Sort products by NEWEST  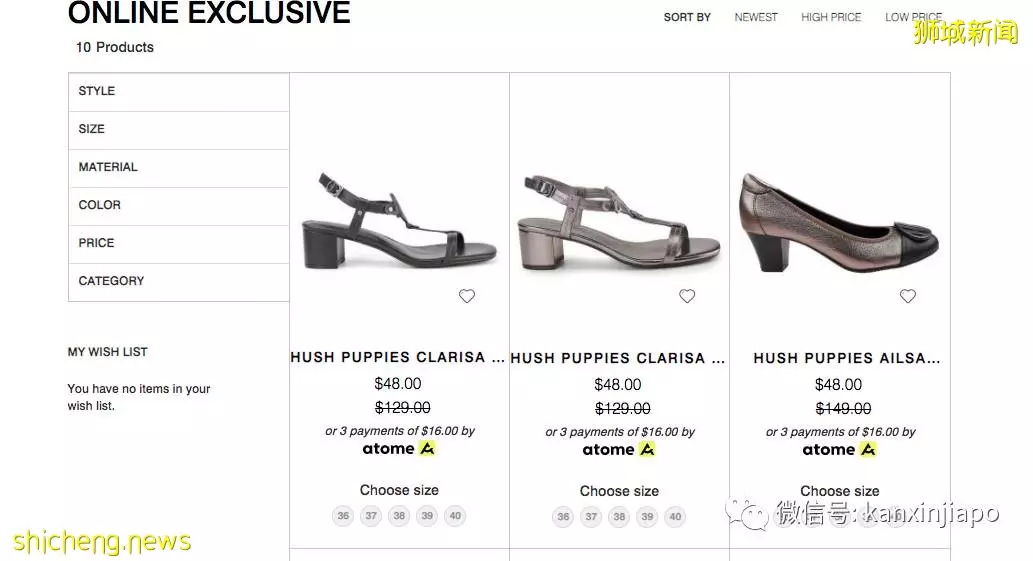[756, 17]
